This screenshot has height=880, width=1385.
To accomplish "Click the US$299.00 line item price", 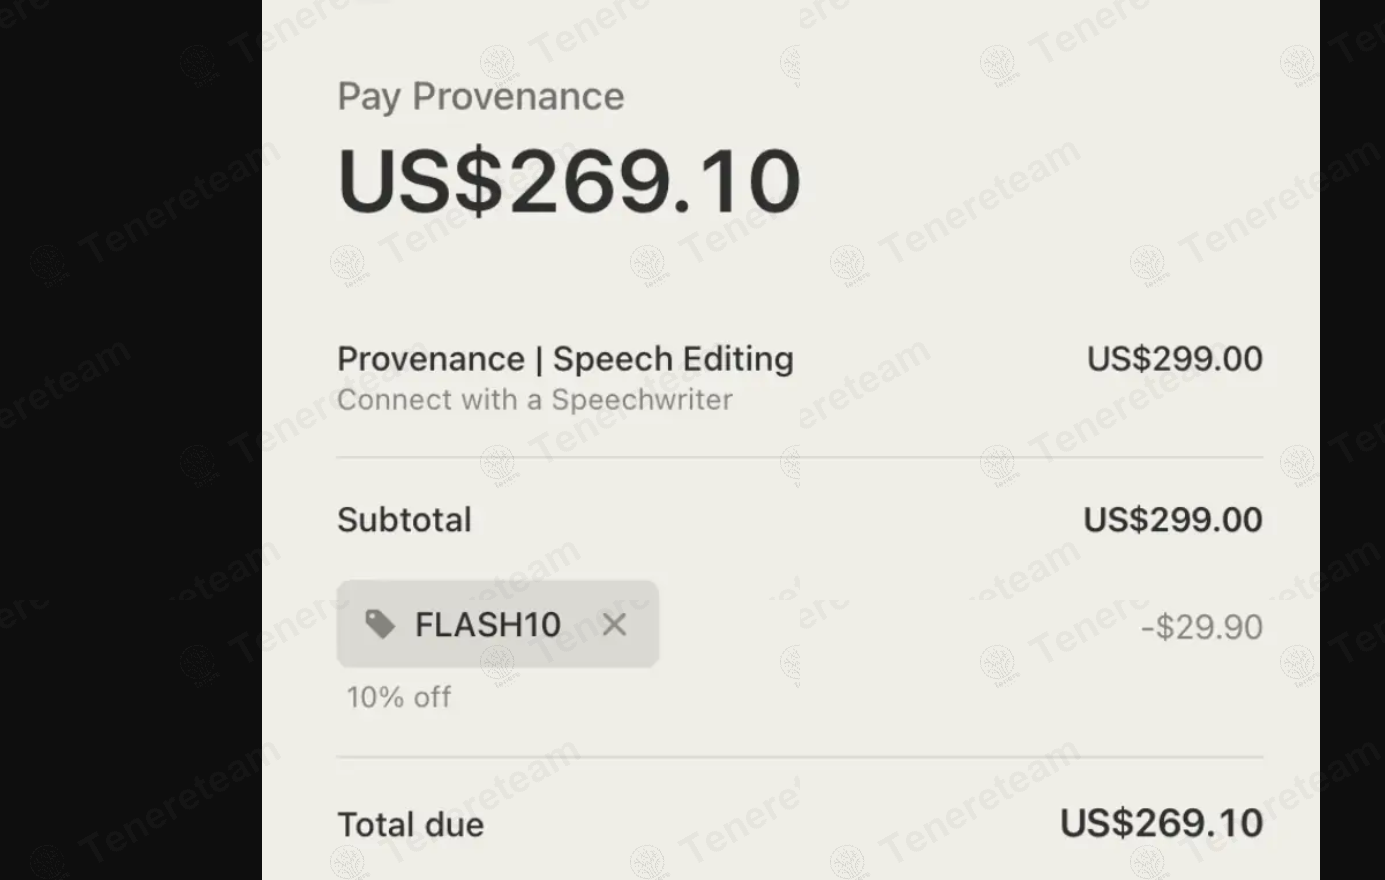I will pos(1174,359).
